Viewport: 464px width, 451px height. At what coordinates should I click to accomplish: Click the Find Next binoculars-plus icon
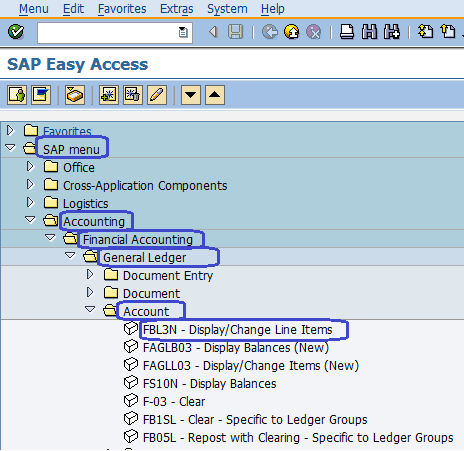click(392, 32)
